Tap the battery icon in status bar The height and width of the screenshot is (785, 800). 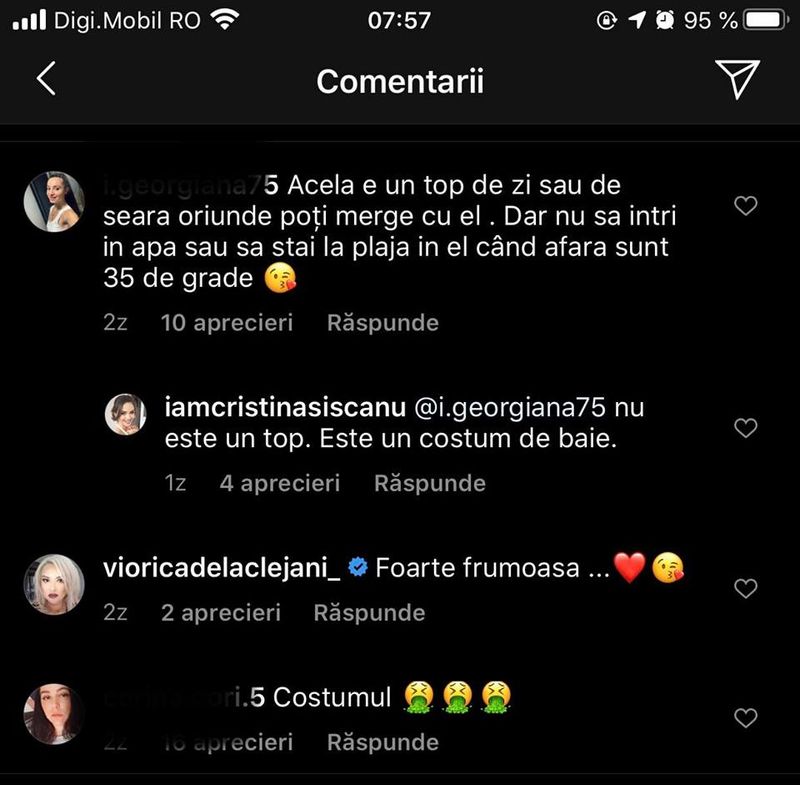pos(766,20)
